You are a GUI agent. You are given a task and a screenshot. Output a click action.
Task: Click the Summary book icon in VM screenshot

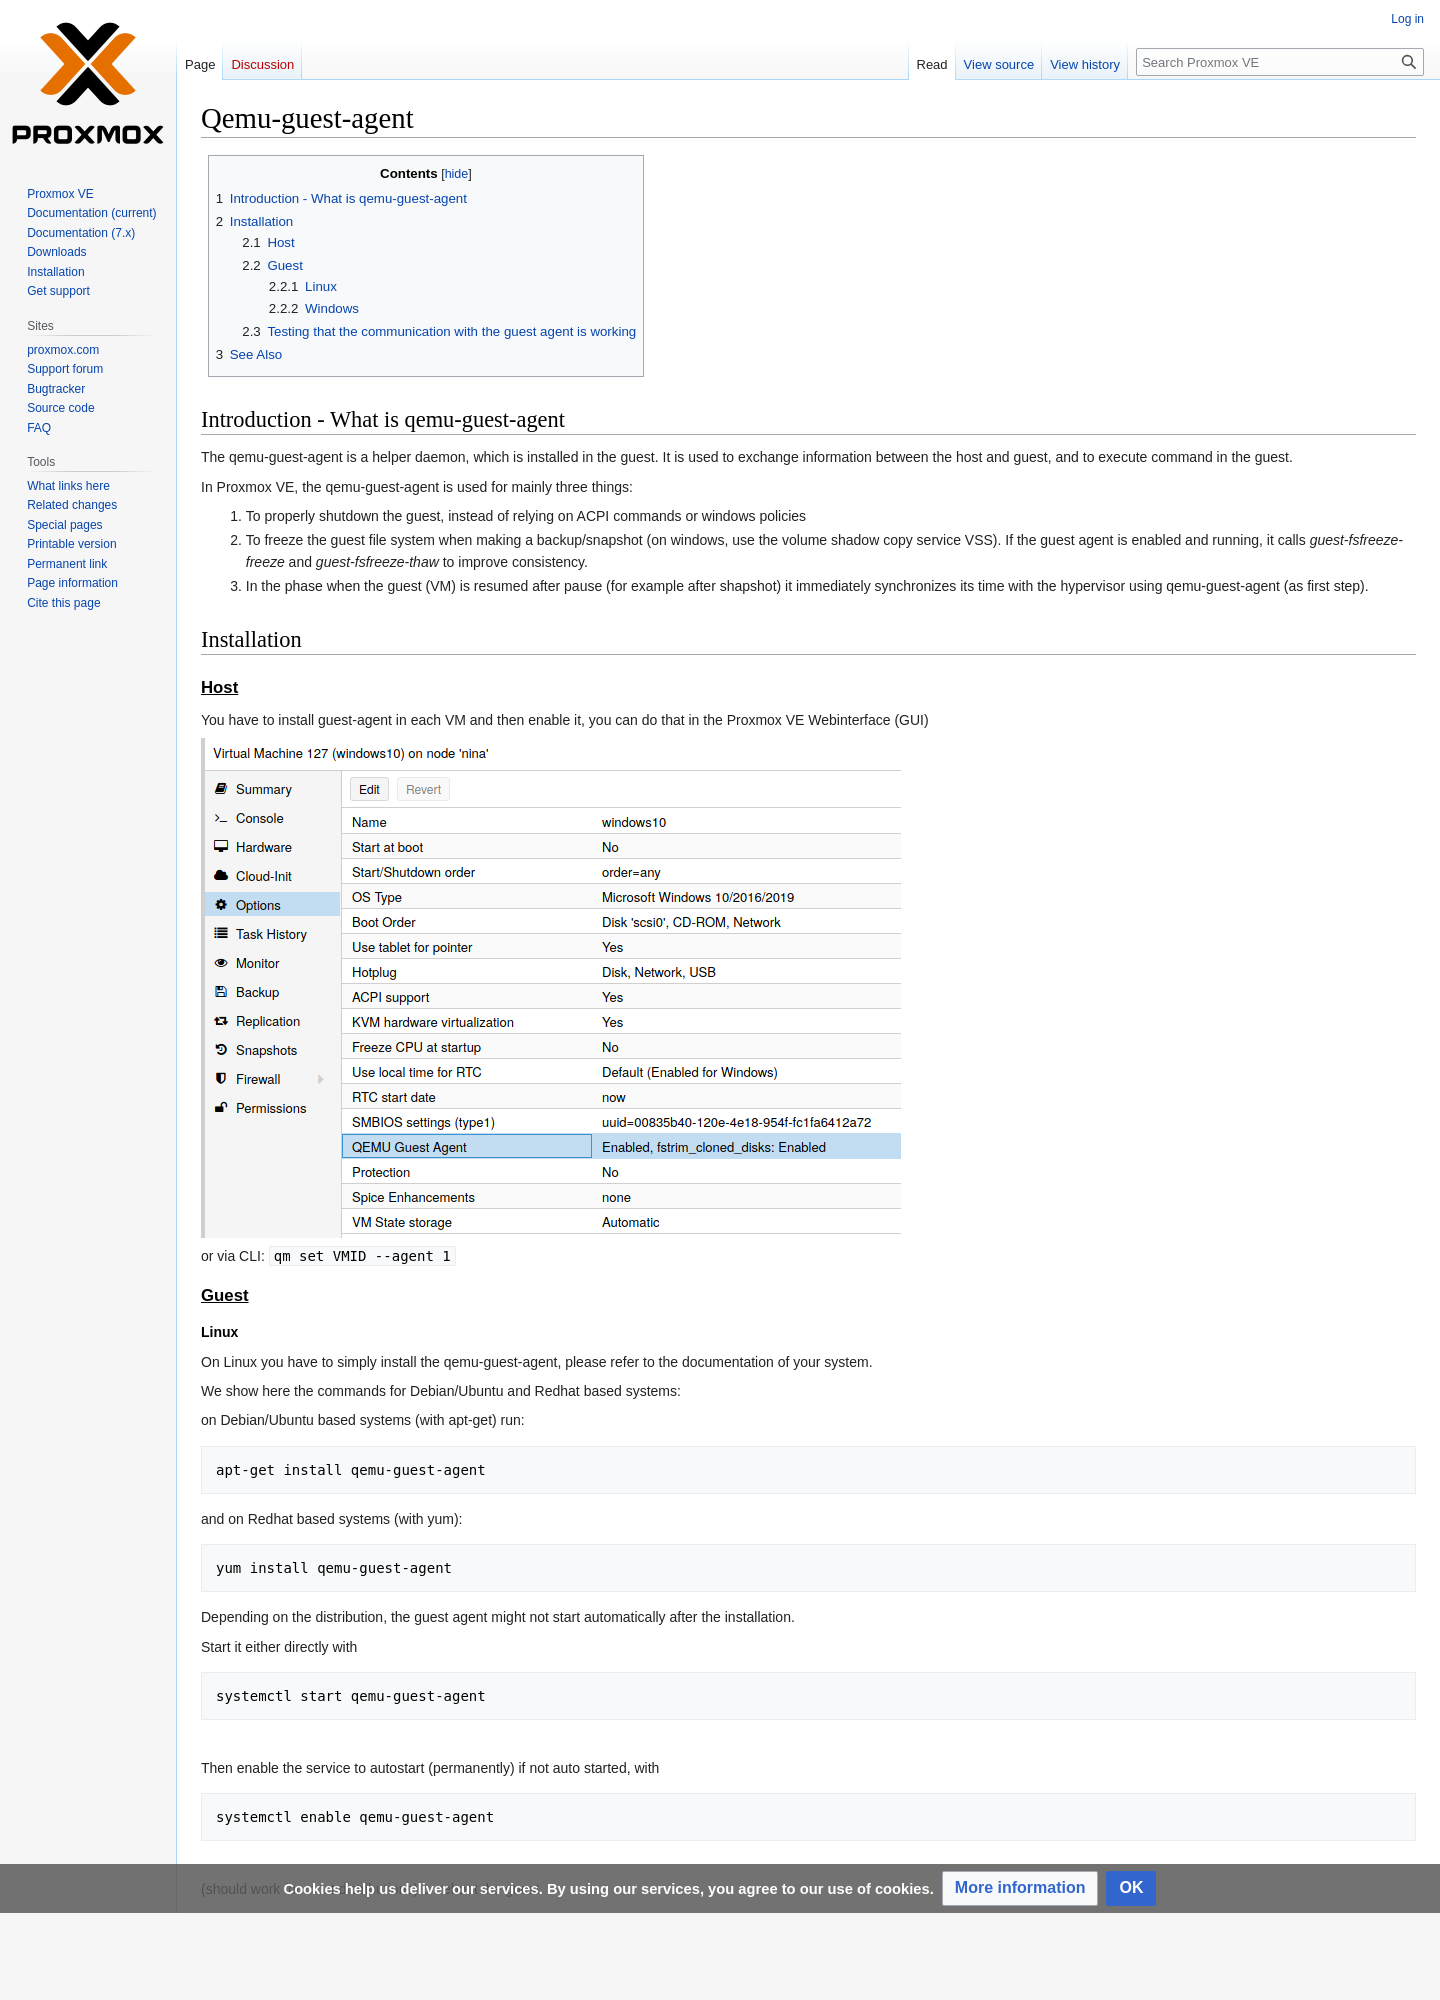pyautogui.click(x=221, y=789)
